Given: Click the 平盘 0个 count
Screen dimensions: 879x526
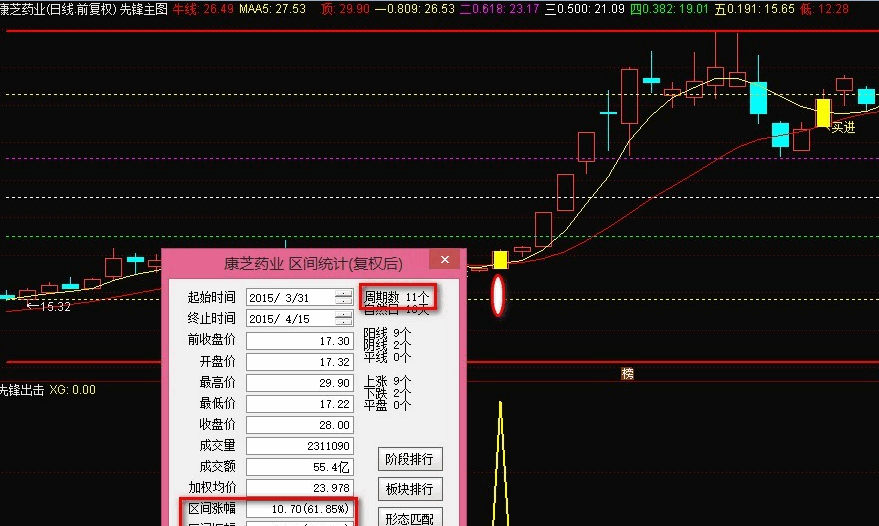Looking at the screenshot, I should 387,405.
